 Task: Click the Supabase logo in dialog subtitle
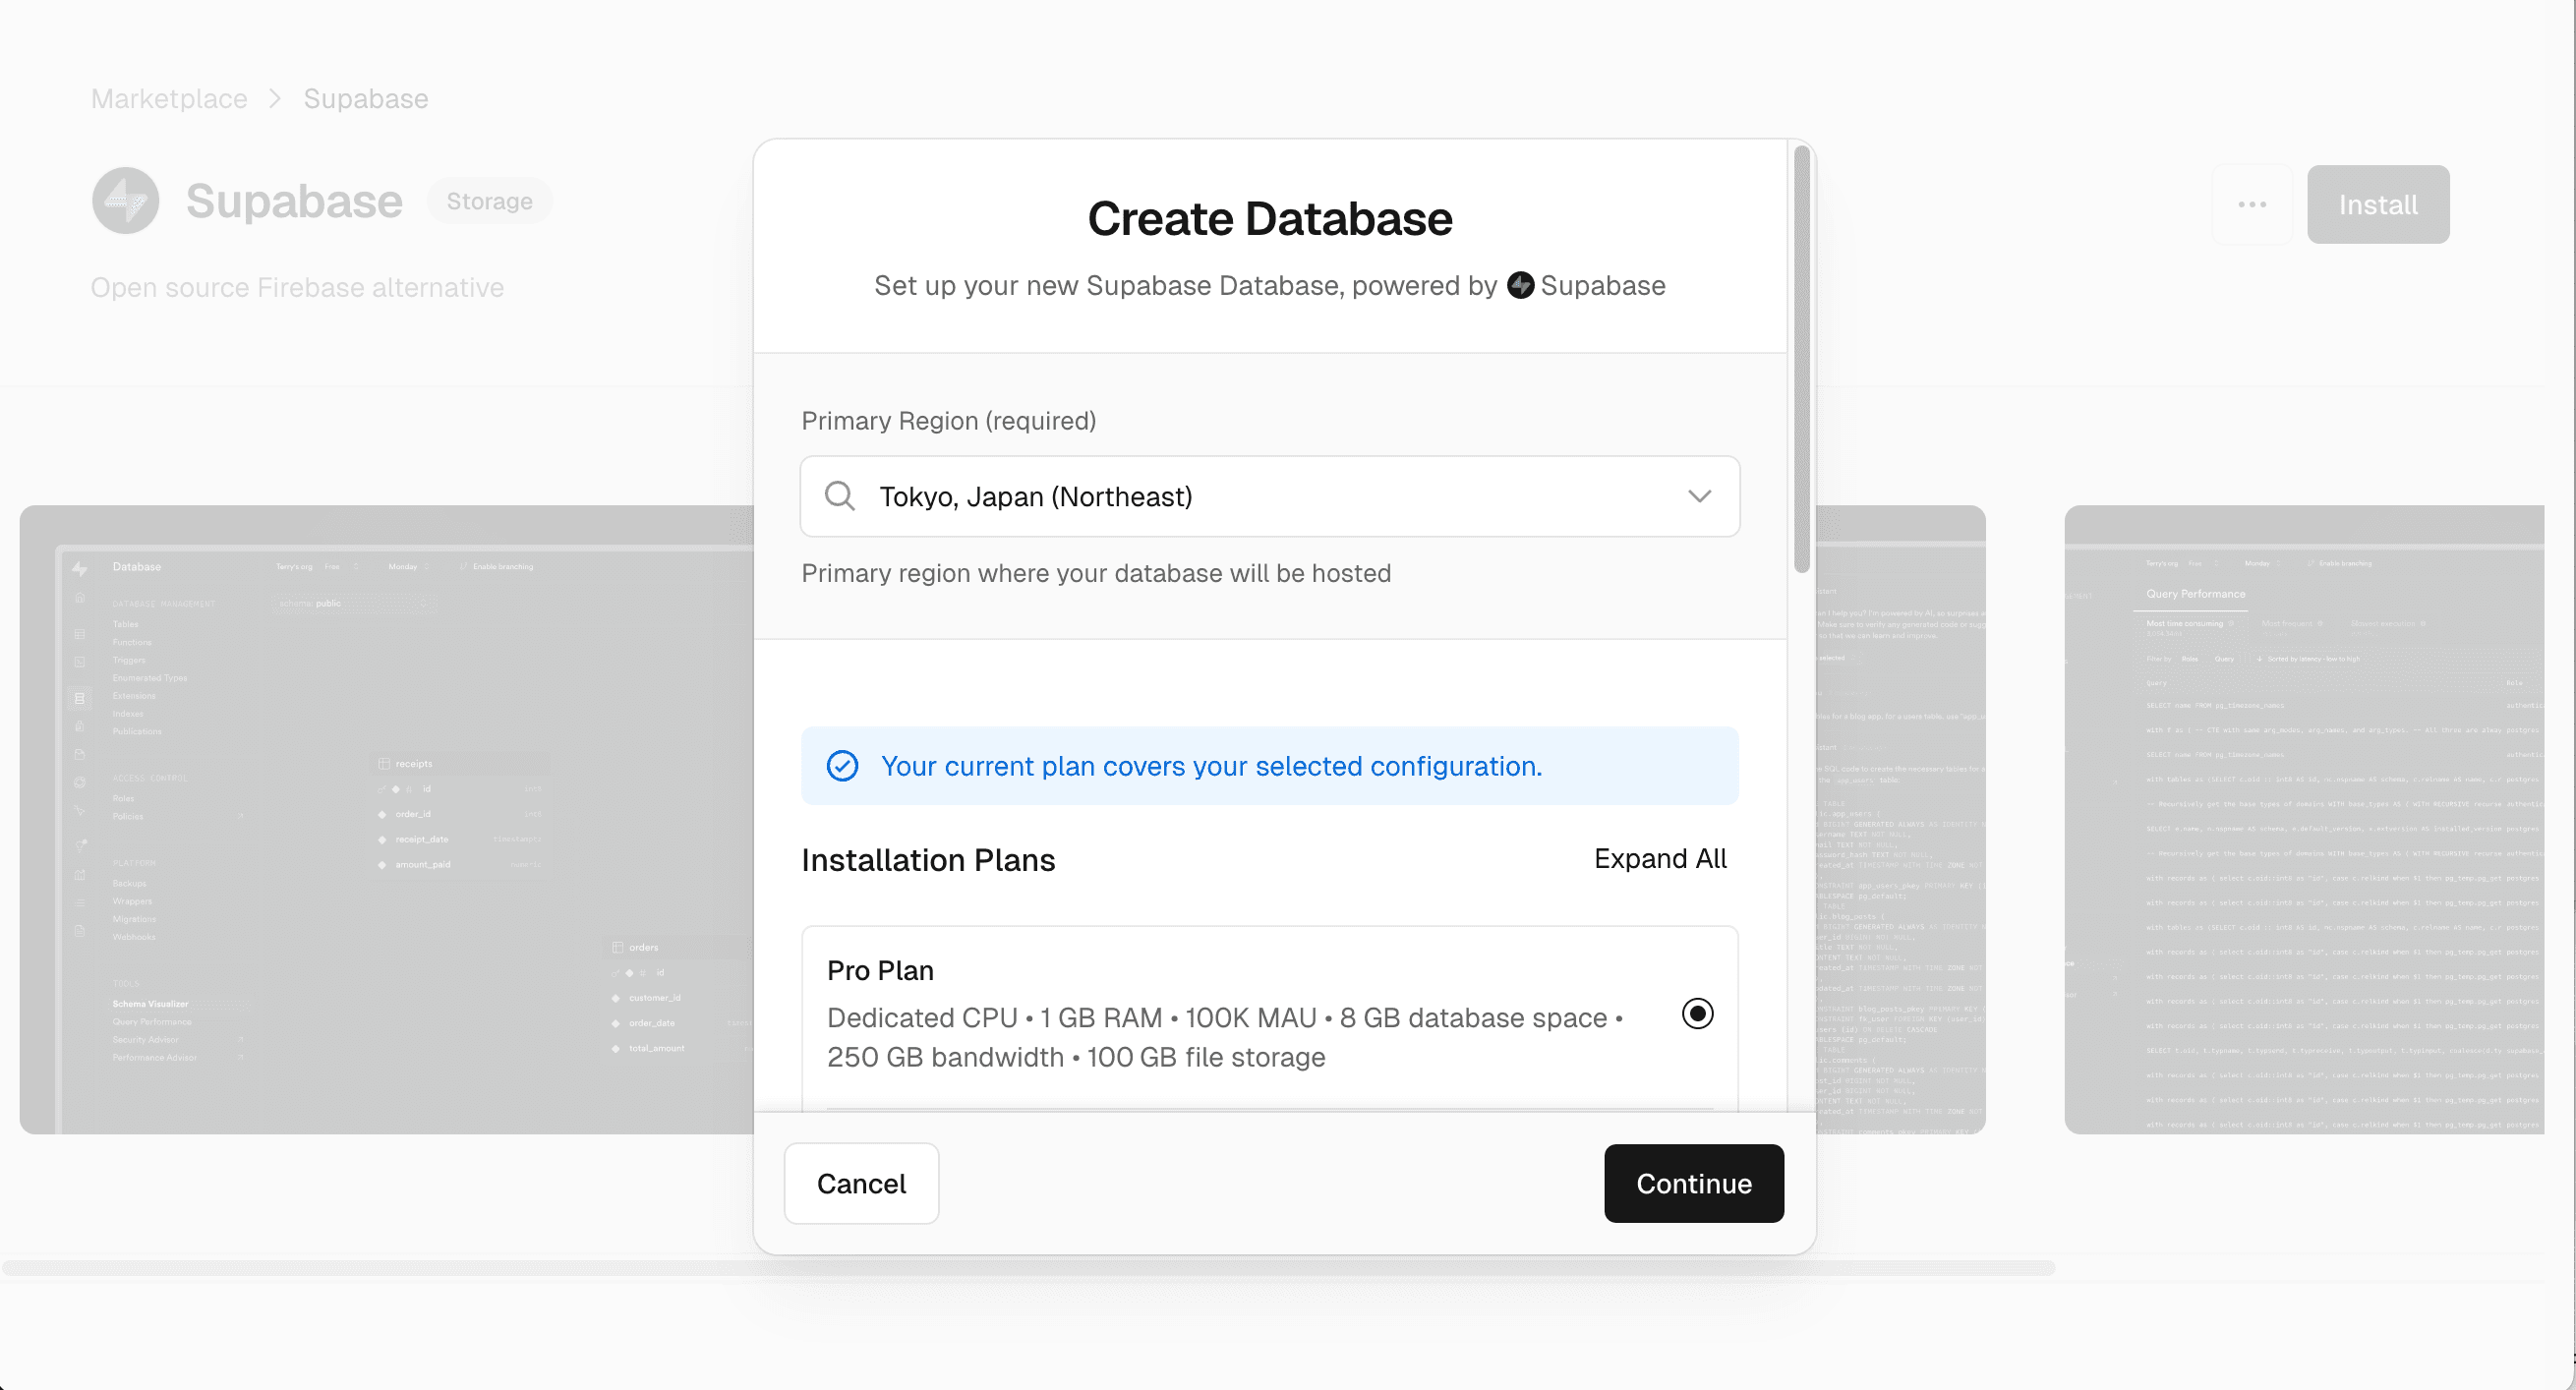tap(1520, 285)
